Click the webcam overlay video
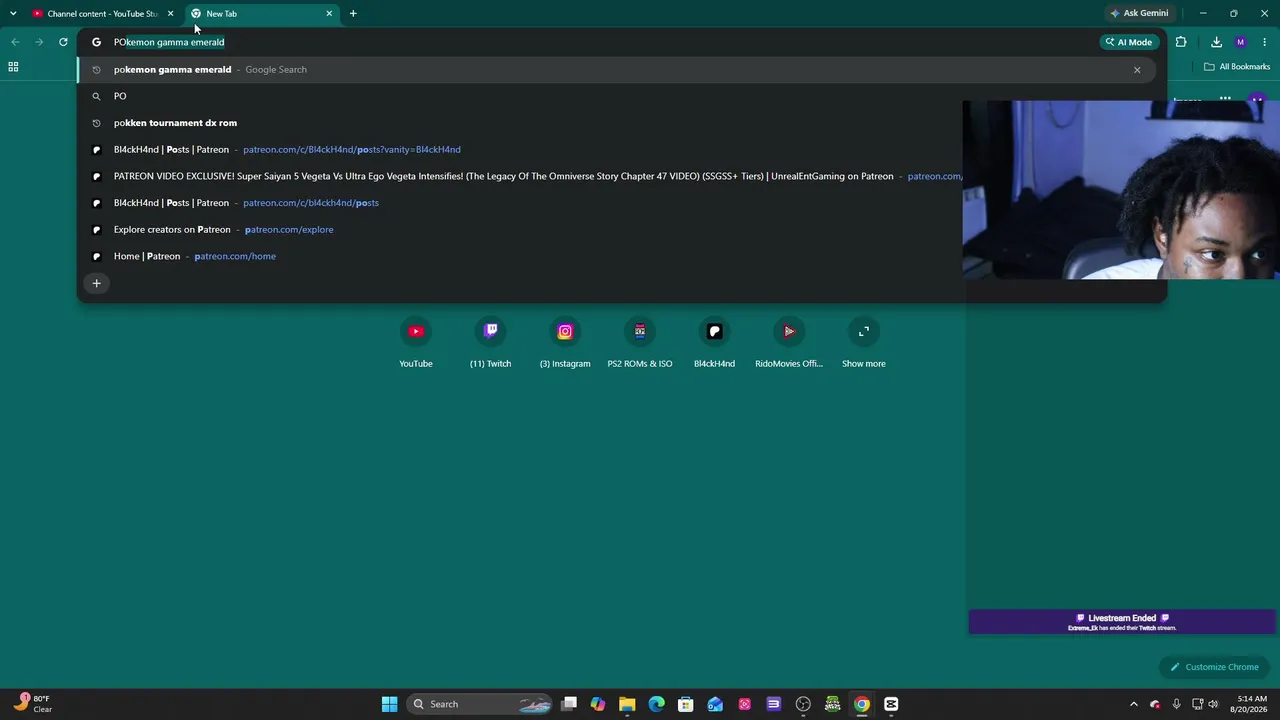 pos(1121,190)
